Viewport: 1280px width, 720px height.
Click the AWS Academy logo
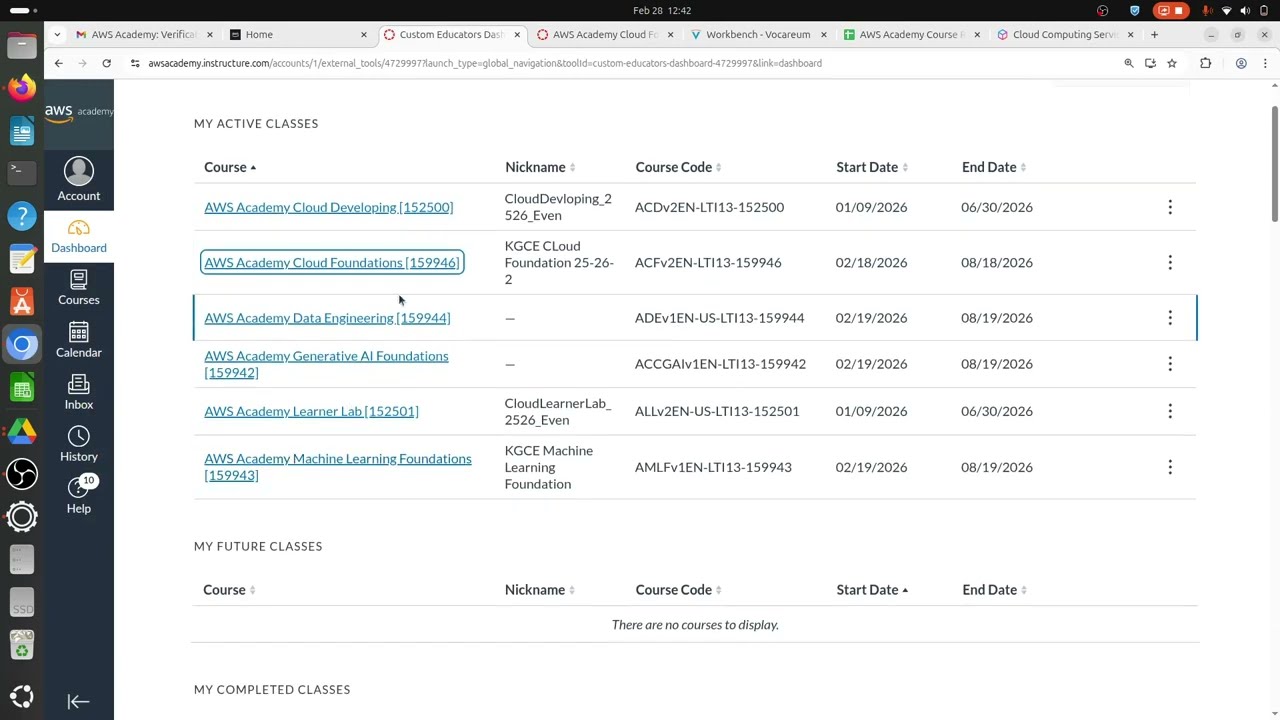click(x=79, y=112)
